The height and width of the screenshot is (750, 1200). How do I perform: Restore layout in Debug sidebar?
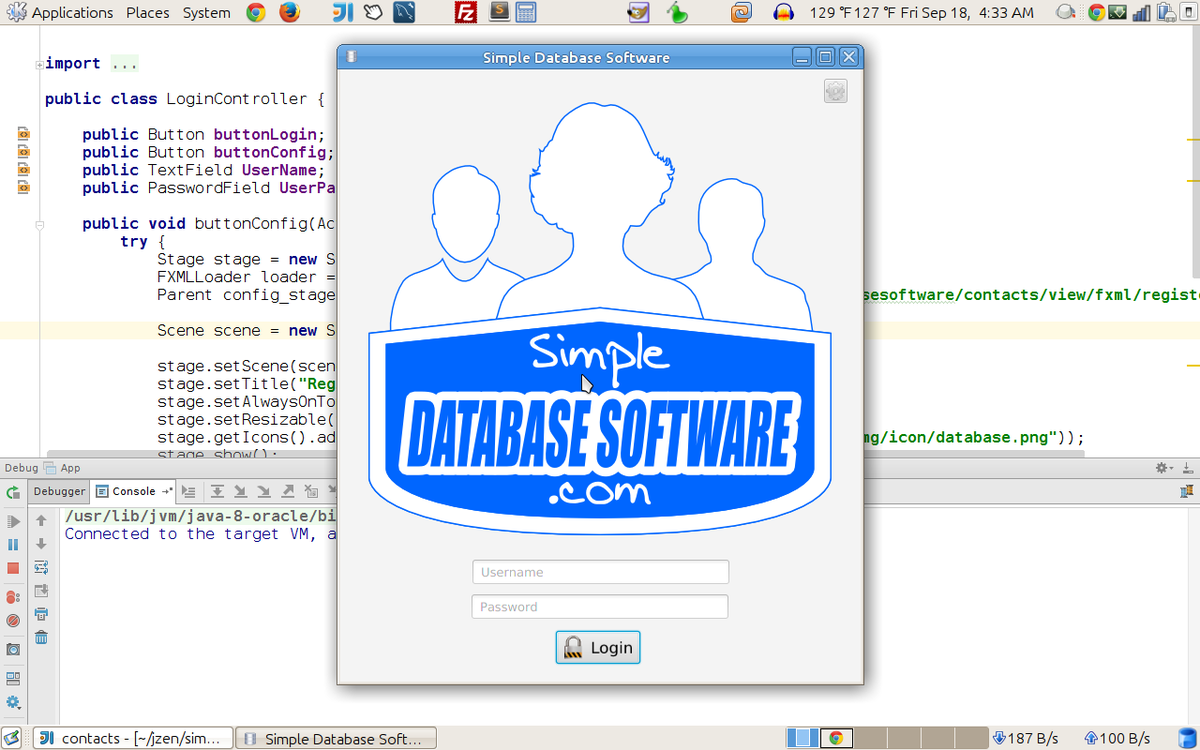pyautogui.click(x=13, y=678)
